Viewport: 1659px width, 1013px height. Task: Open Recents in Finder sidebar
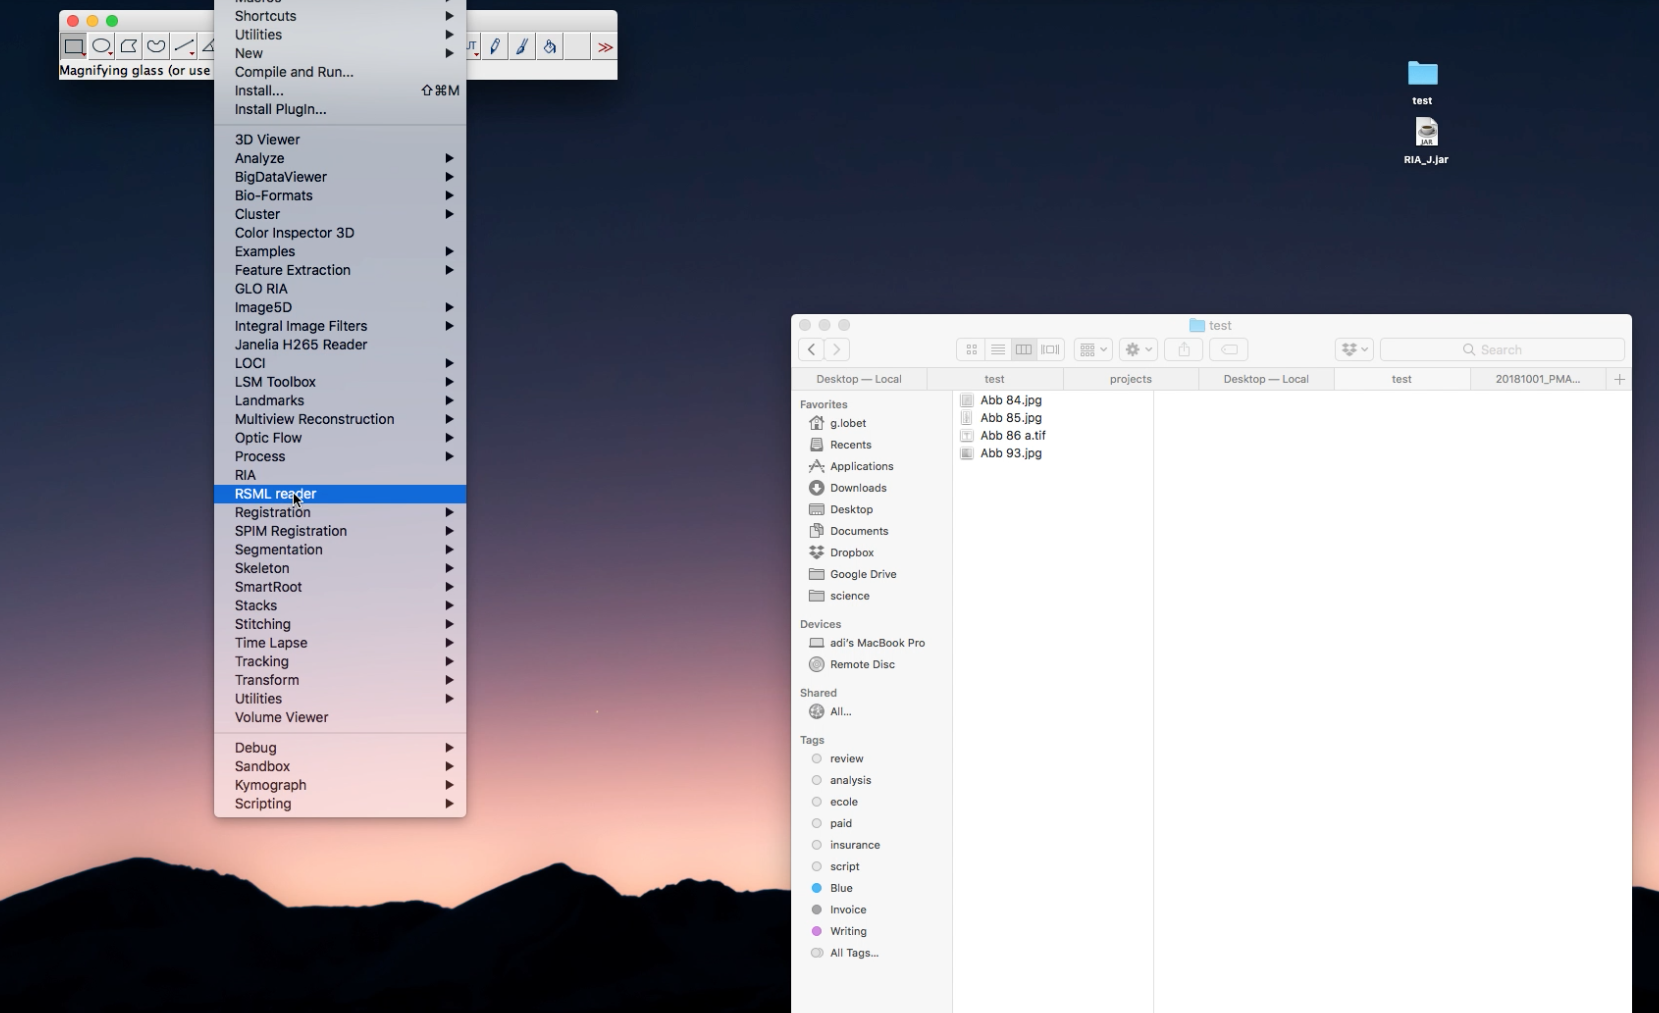[850, 445]
